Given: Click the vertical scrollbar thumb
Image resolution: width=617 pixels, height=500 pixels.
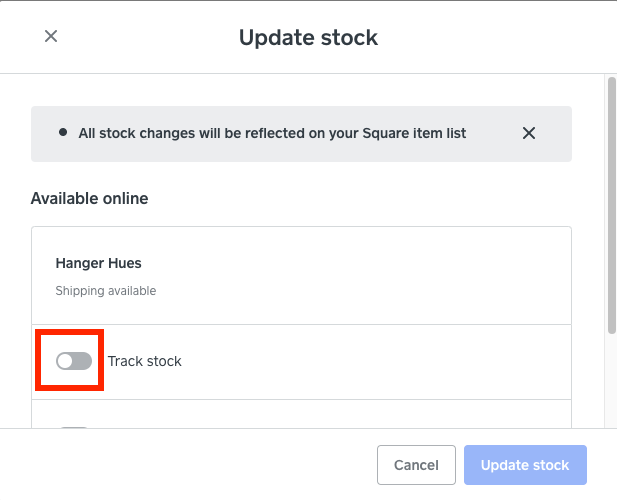Looking at the screenshot, I should pos(611,200).
